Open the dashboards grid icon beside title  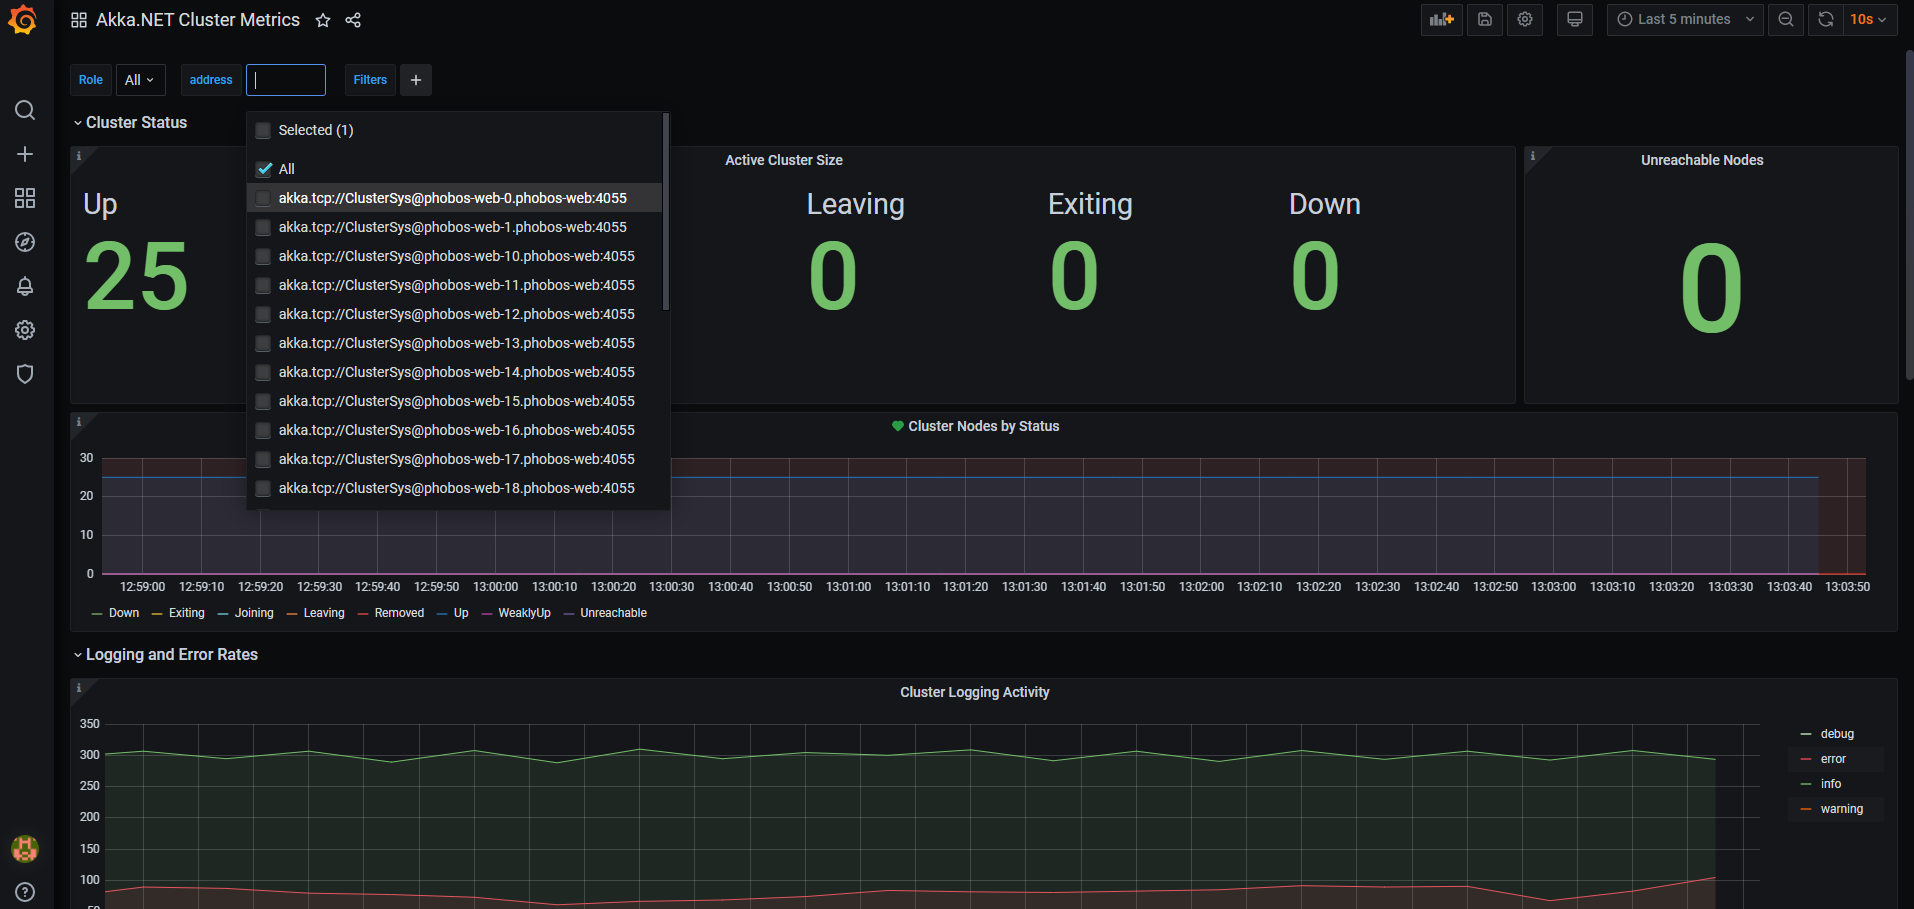79,20
